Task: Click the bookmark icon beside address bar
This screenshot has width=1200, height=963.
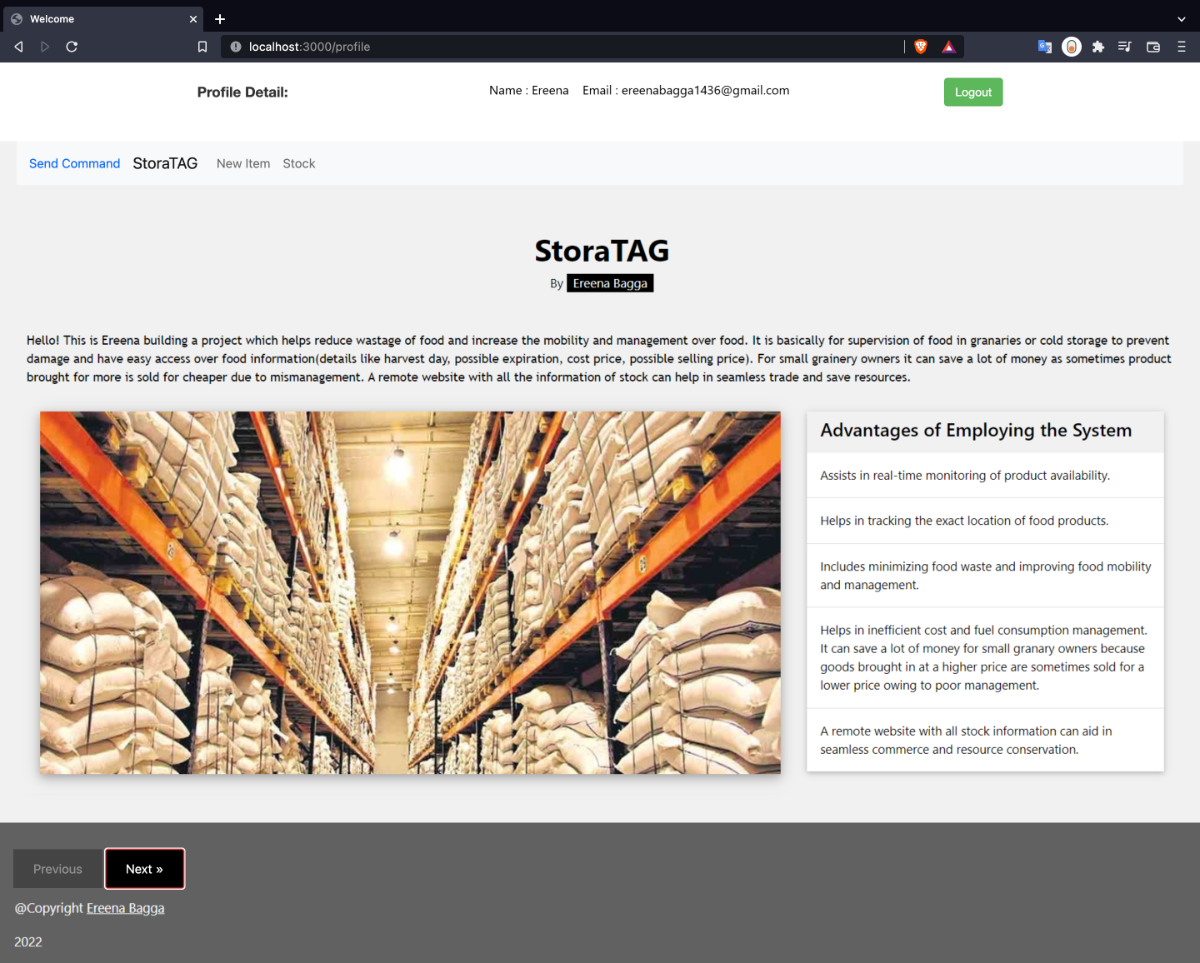Action: pyautogui.click(x=202, y=47)
